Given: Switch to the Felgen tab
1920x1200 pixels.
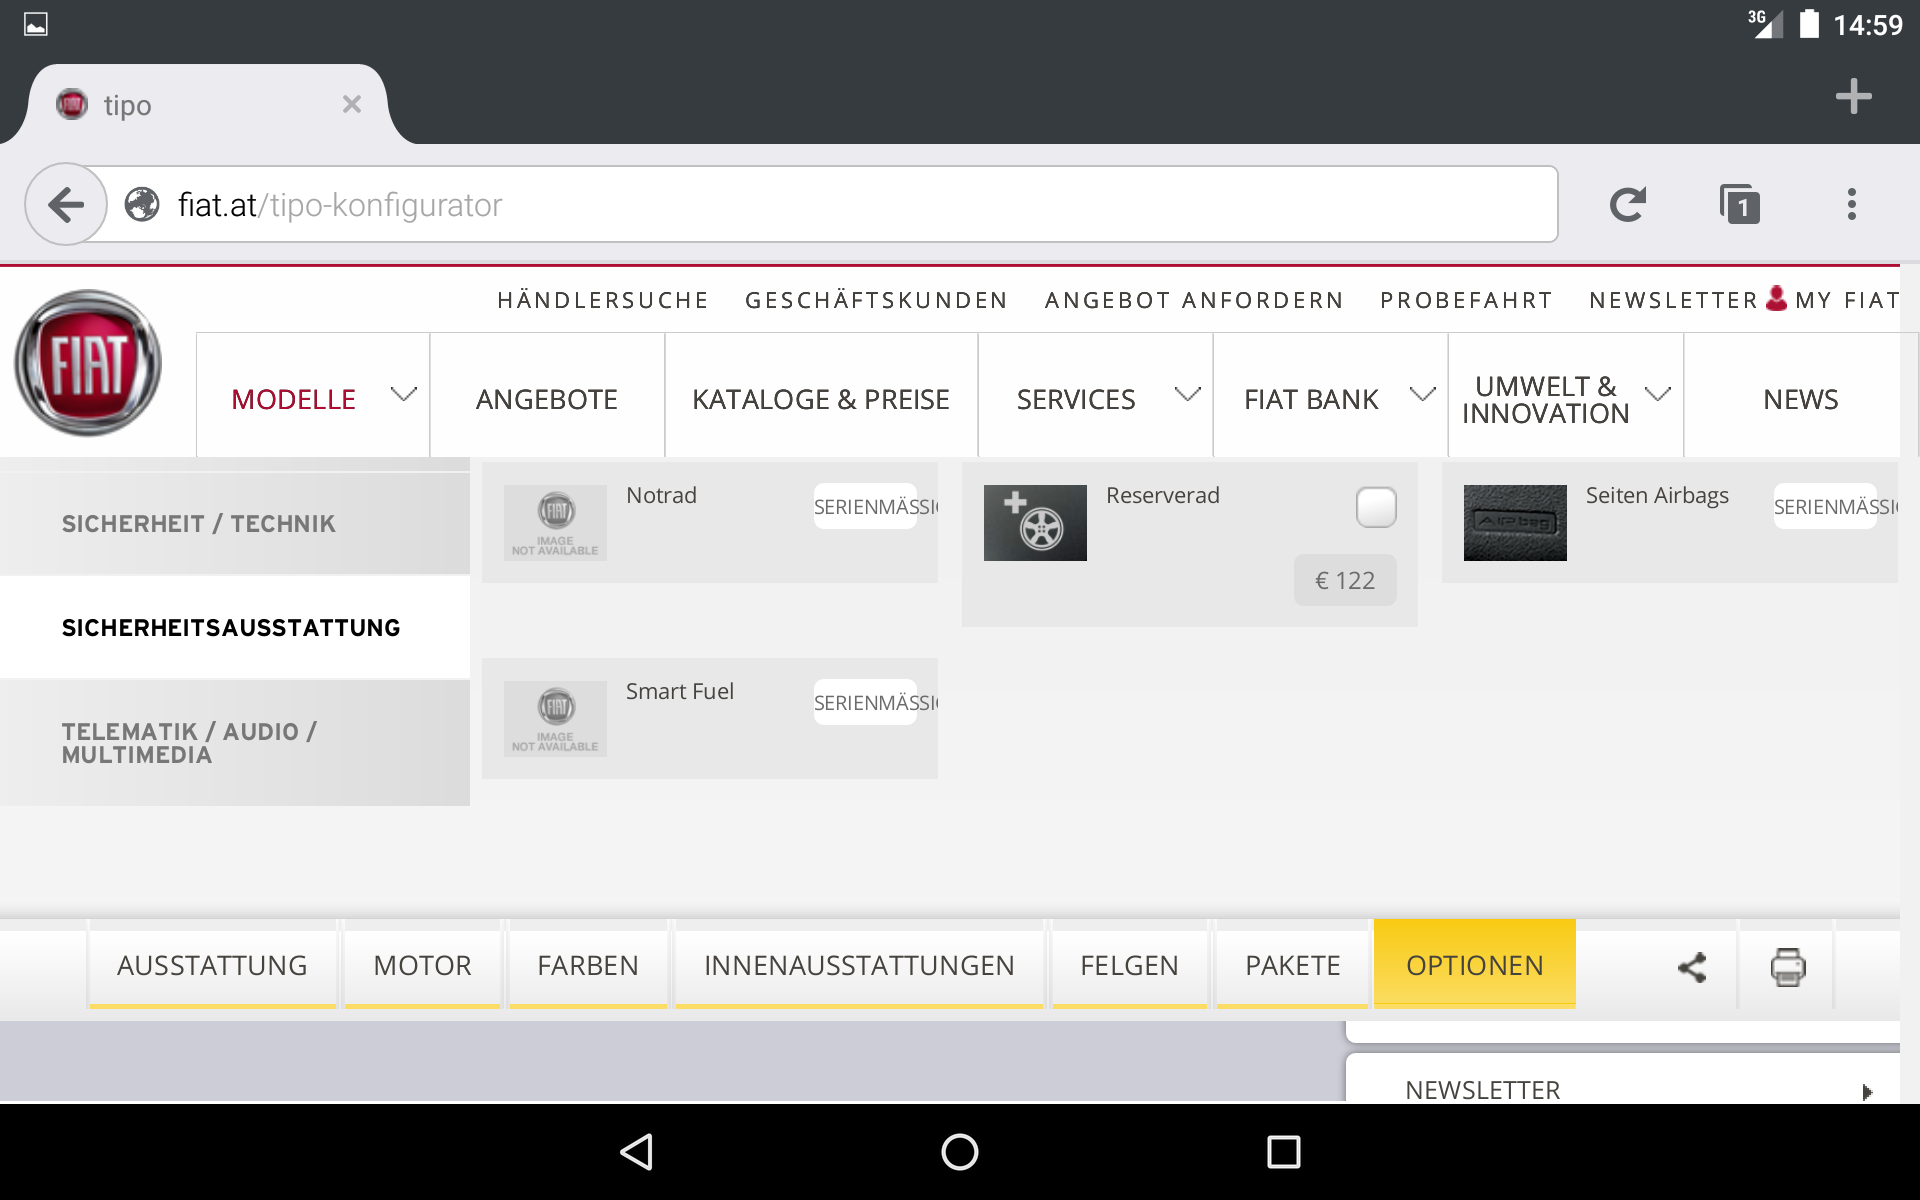Looking at the screenshot, I should [1129, 965].
